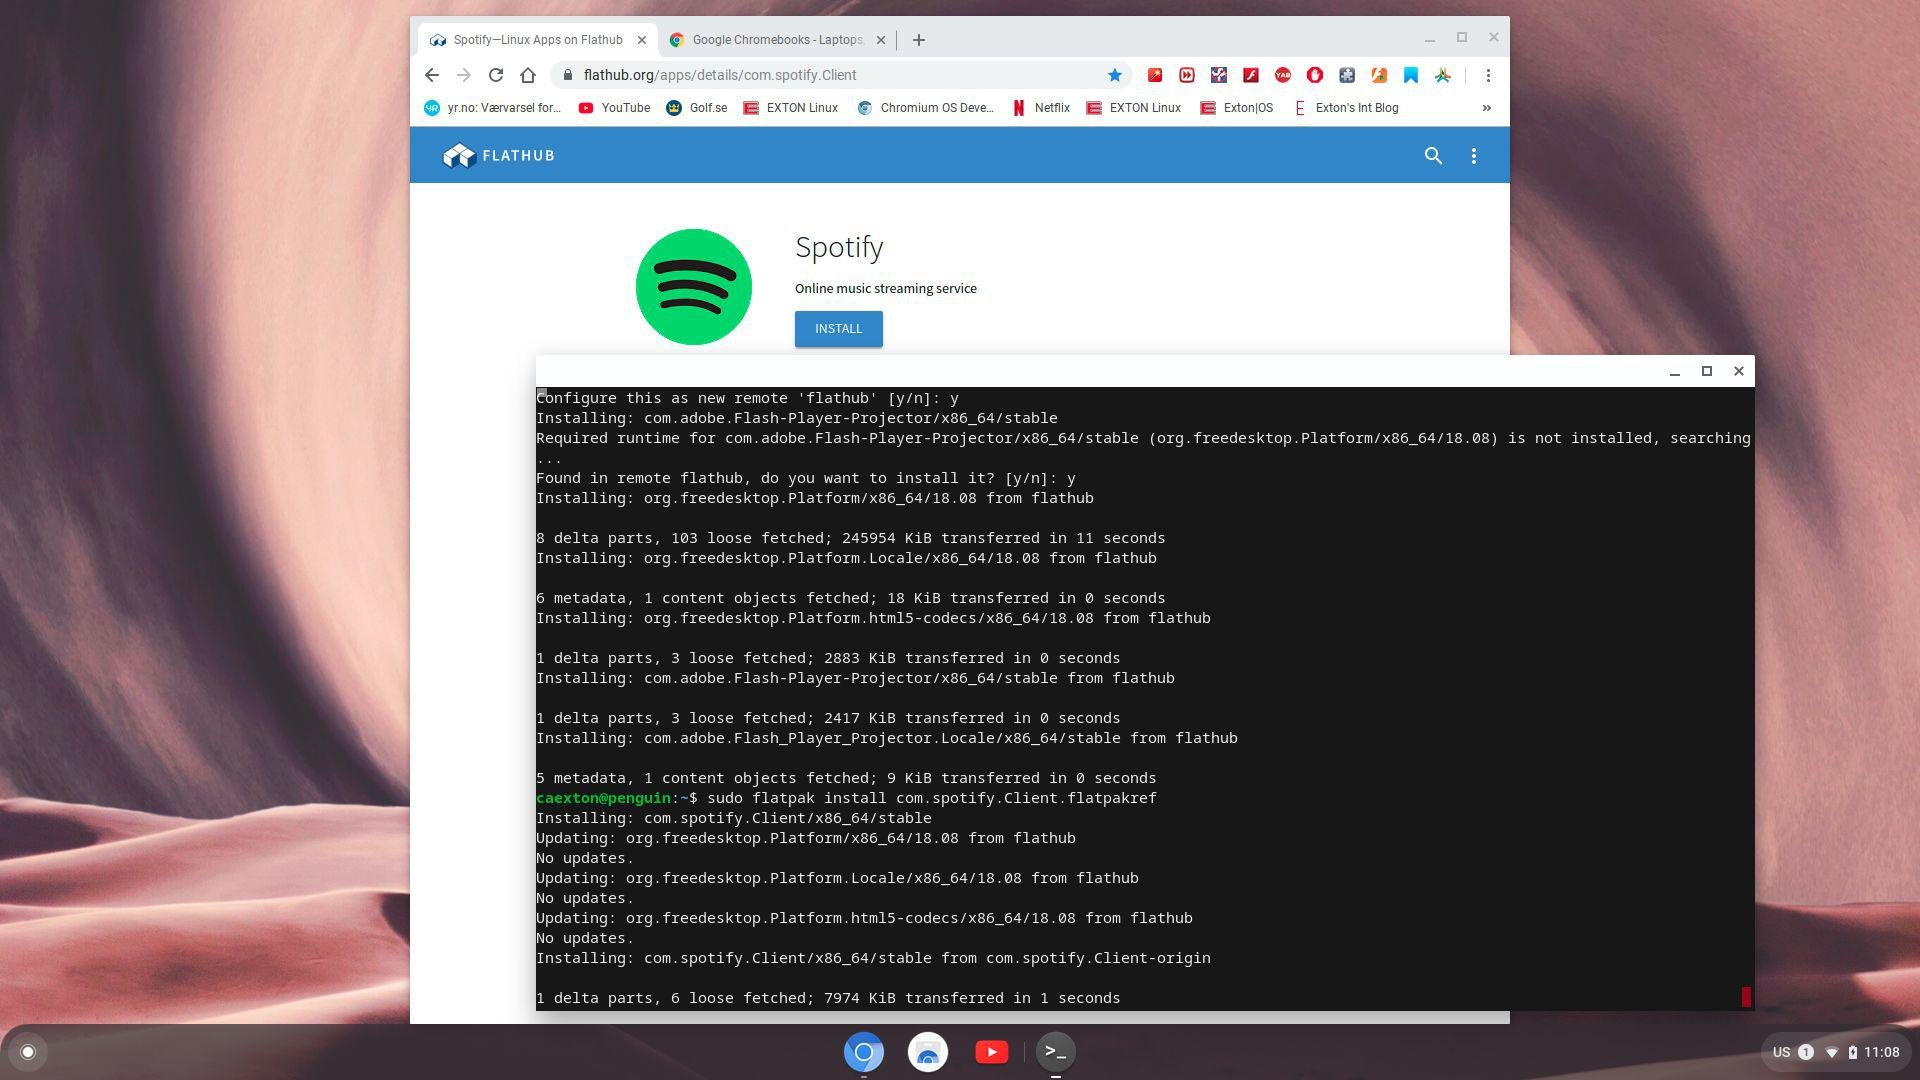The width and height of the screenshot is (1920, 1080).
Task: Open the Netflix bookmark
Action: (1041, 108)
